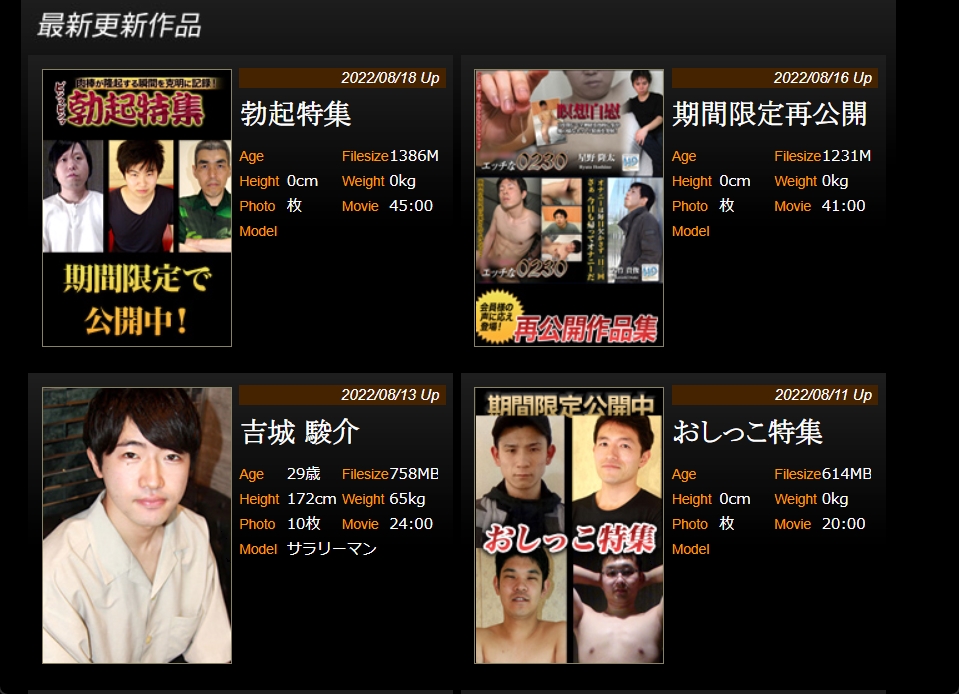Click the 2022/08/18 Up date bar

[342, 78]
